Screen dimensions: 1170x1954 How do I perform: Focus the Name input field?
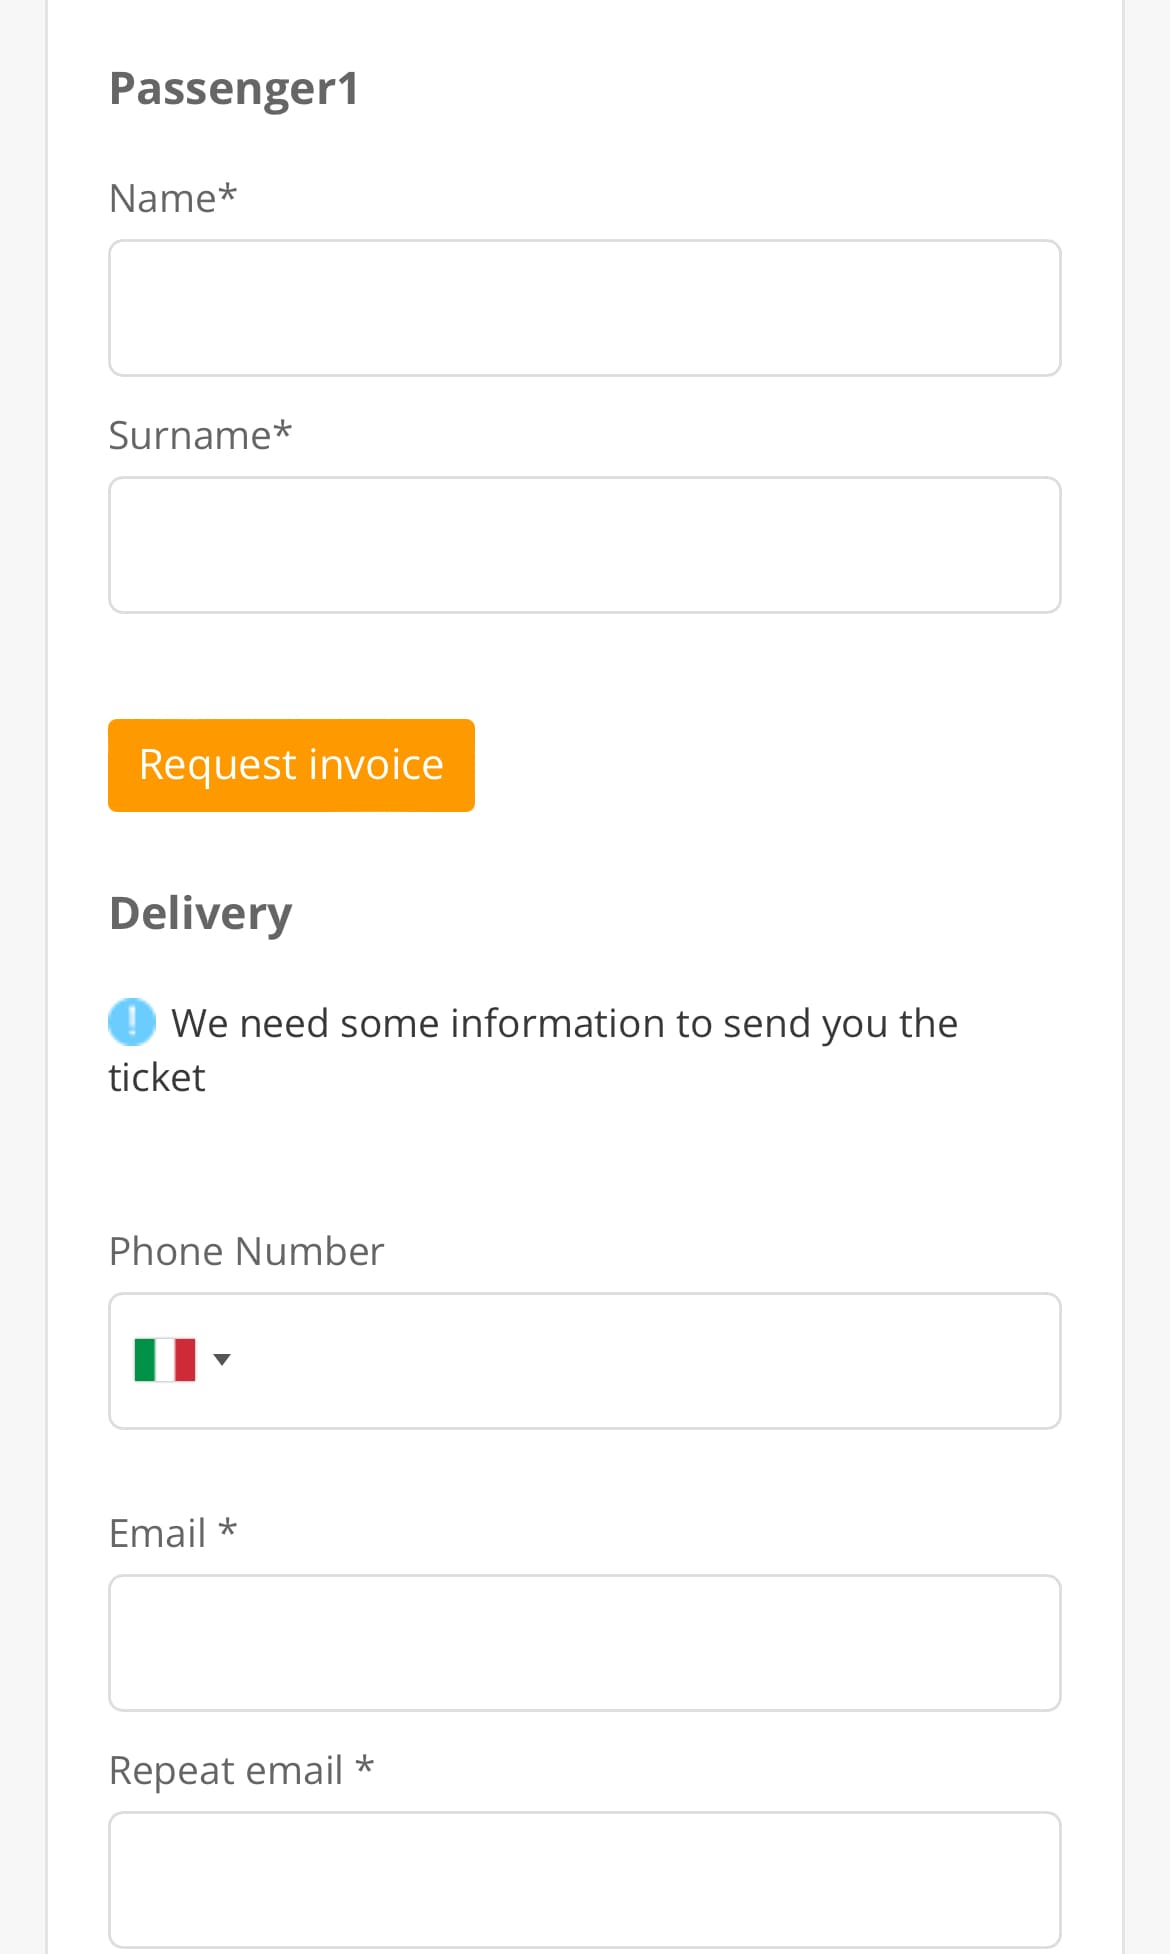(585, 308)
